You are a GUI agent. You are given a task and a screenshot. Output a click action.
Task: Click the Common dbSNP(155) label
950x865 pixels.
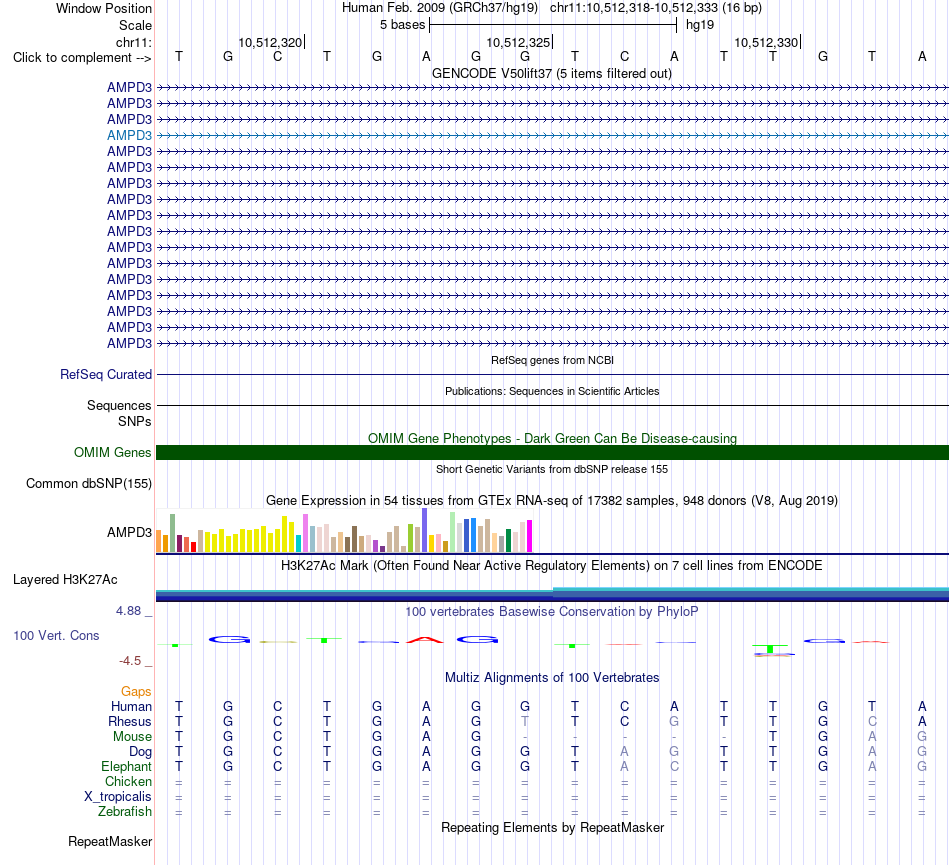89,483
